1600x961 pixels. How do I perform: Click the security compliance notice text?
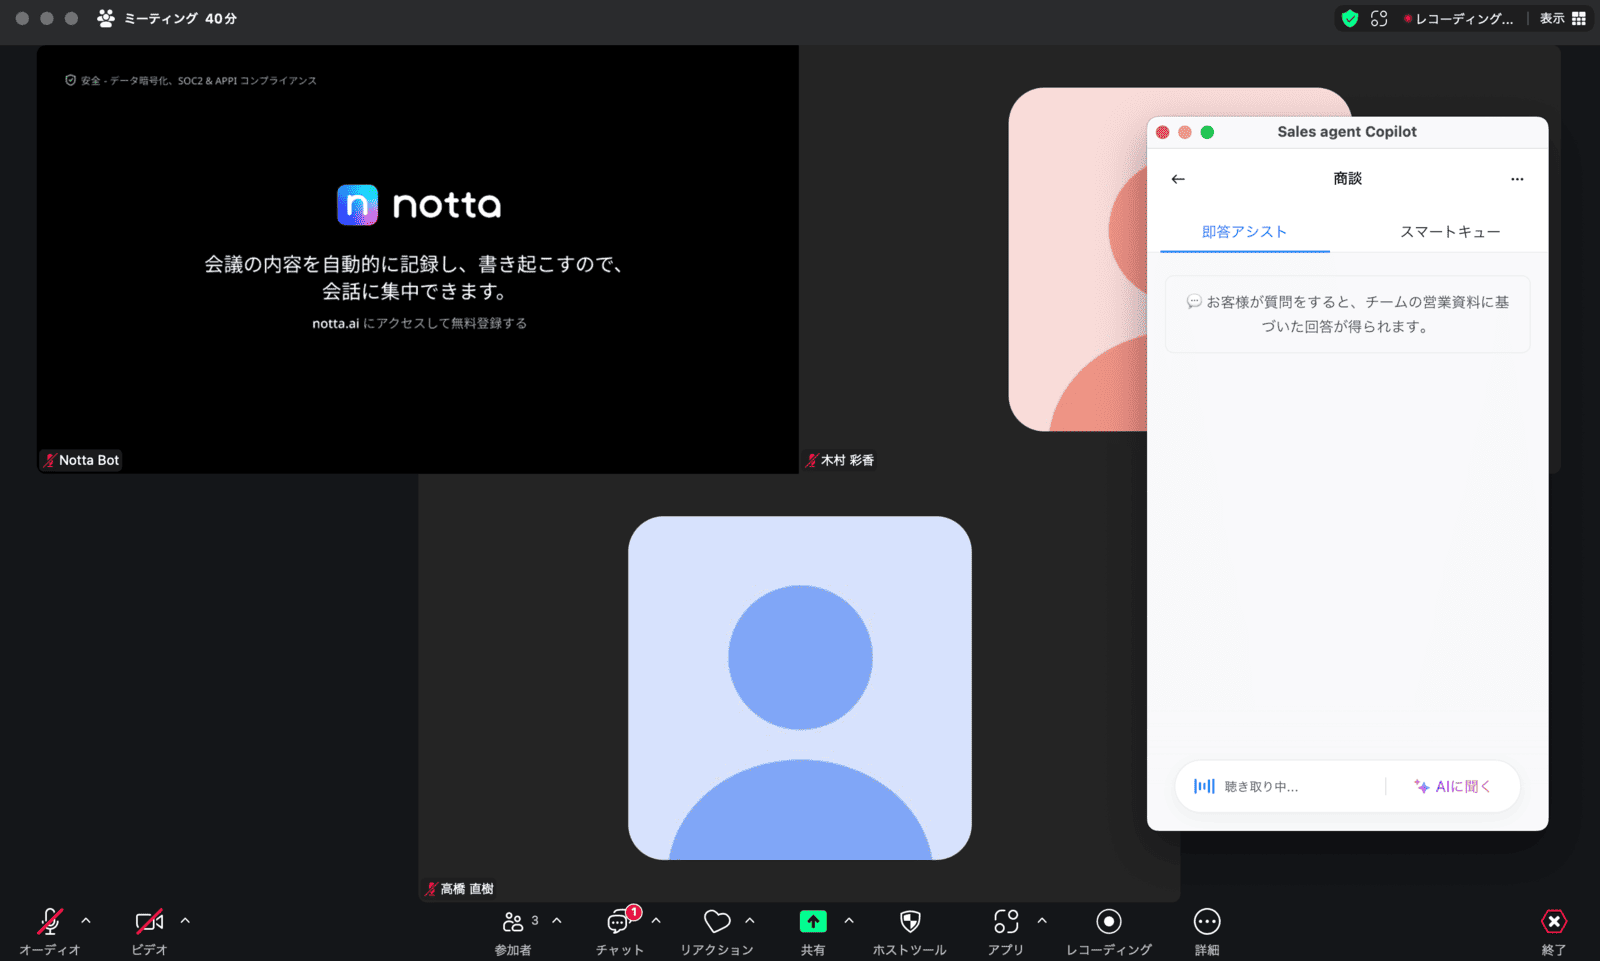click(x=191, y=81)
